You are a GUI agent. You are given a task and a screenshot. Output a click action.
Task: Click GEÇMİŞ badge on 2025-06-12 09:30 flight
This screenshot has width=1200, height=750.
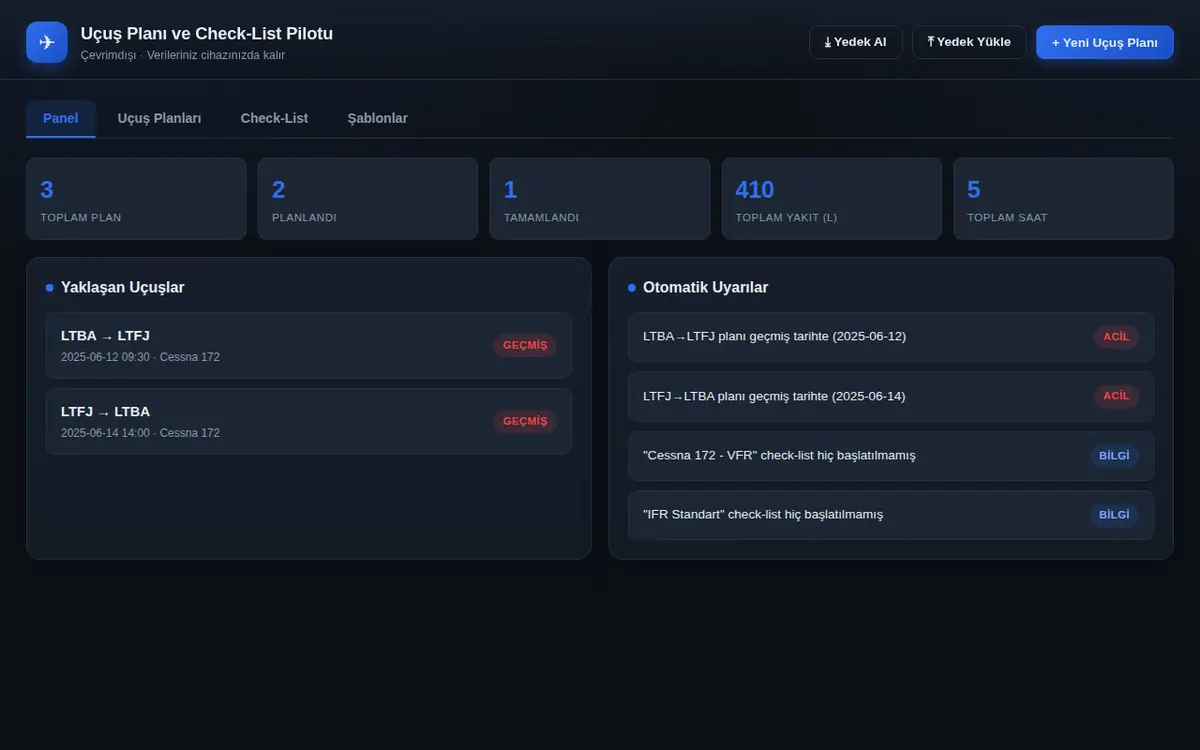pyautogui.click(x=525, y=345)
